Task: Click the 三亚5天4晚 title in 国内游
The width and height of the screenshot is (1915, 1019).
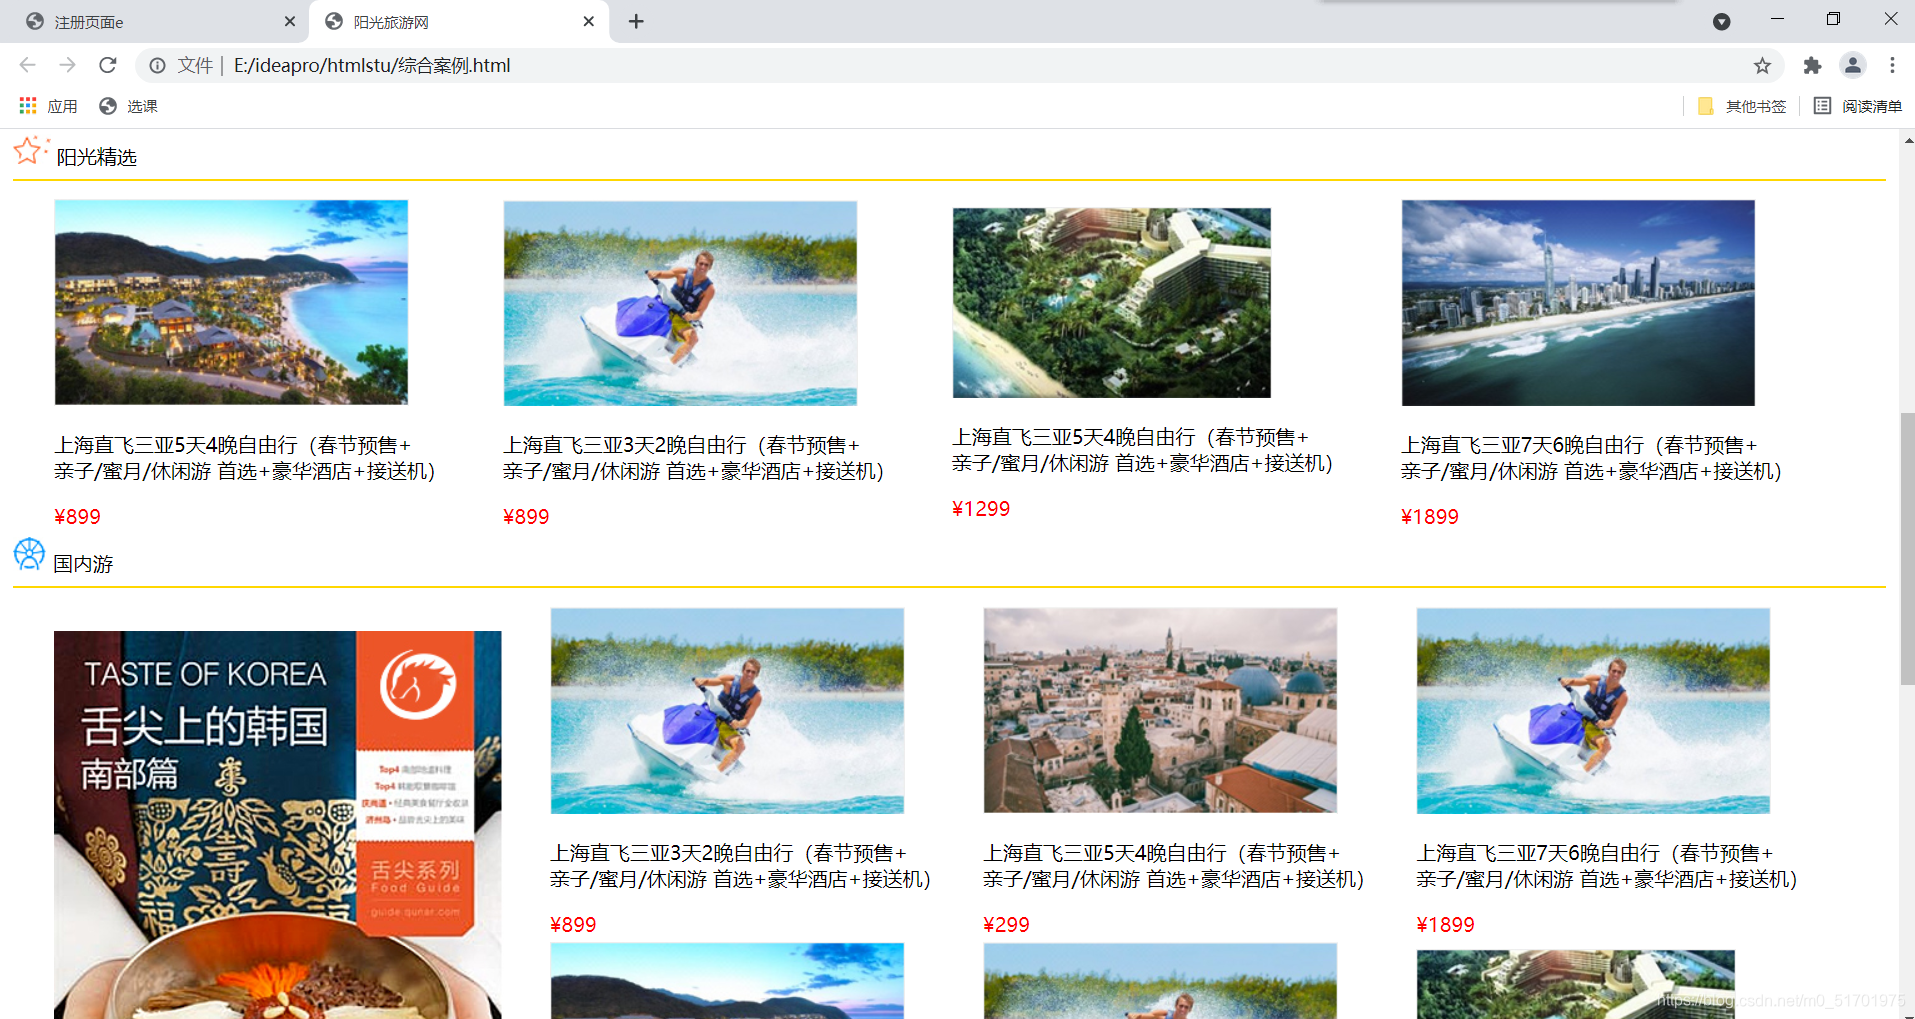Action: pos(1174,866)
